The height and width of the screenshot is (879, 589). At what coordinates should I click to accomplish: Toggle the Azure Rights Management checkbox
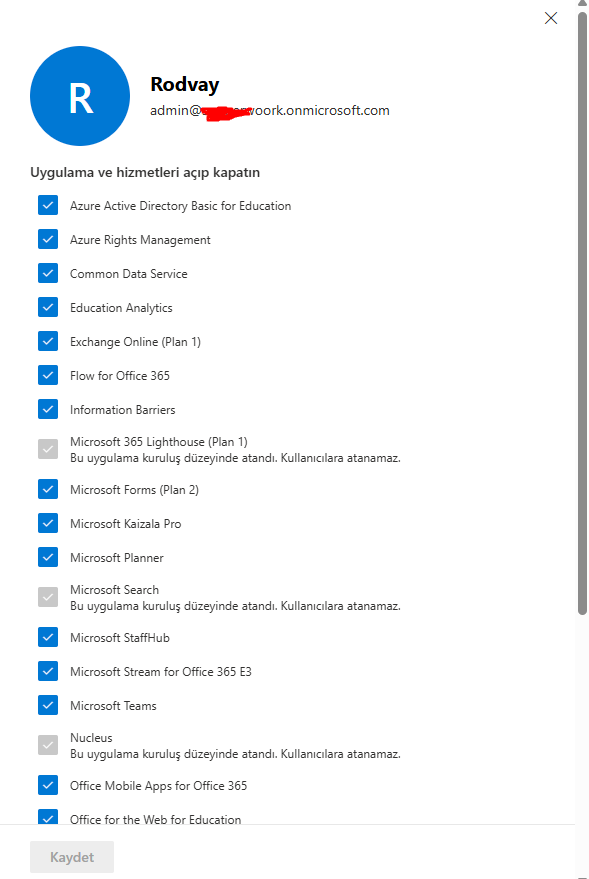(x=48, y=239)
